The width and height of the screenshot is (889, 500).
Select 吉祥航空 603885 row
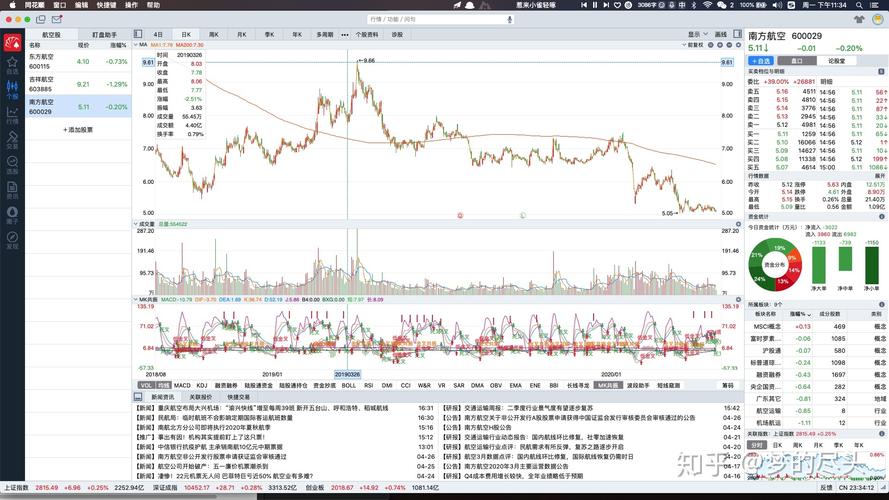(78, 84)
